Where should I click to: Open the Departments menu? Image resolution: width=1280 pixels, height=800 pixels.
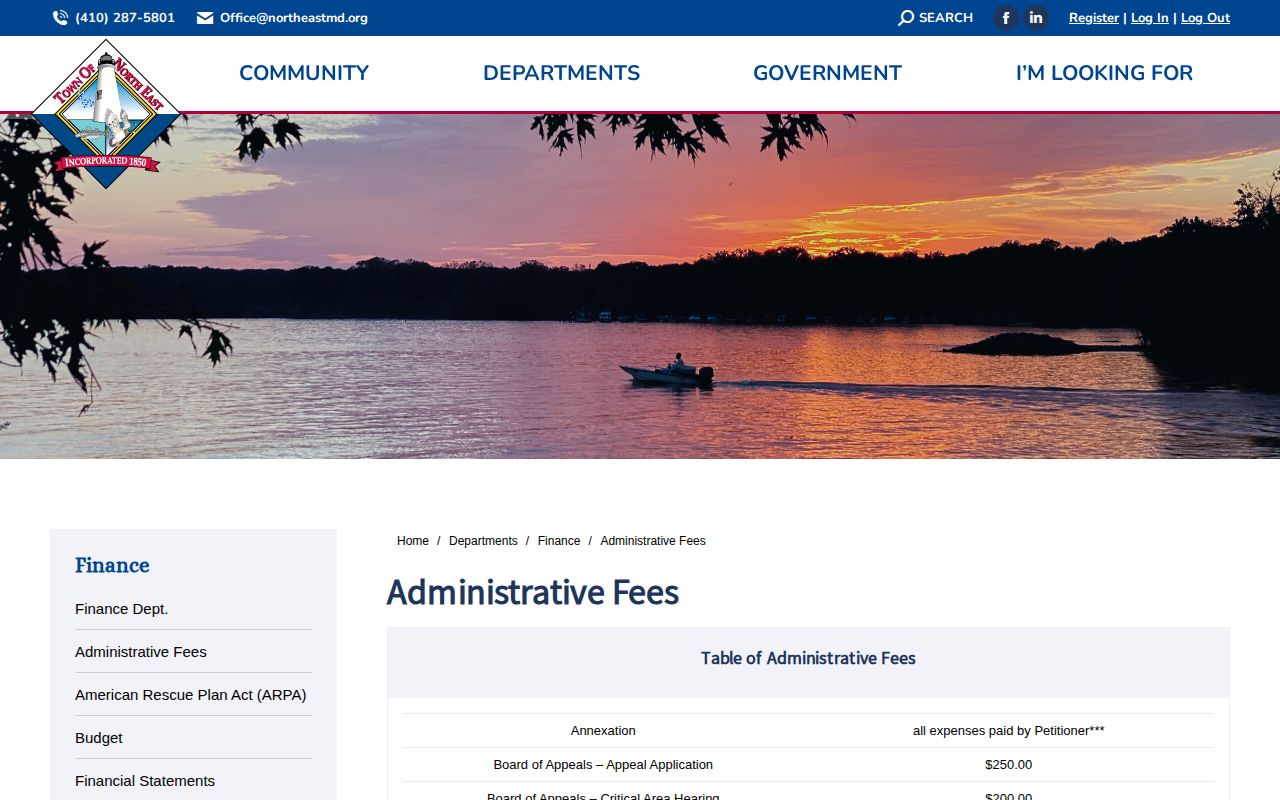point(561,73)
